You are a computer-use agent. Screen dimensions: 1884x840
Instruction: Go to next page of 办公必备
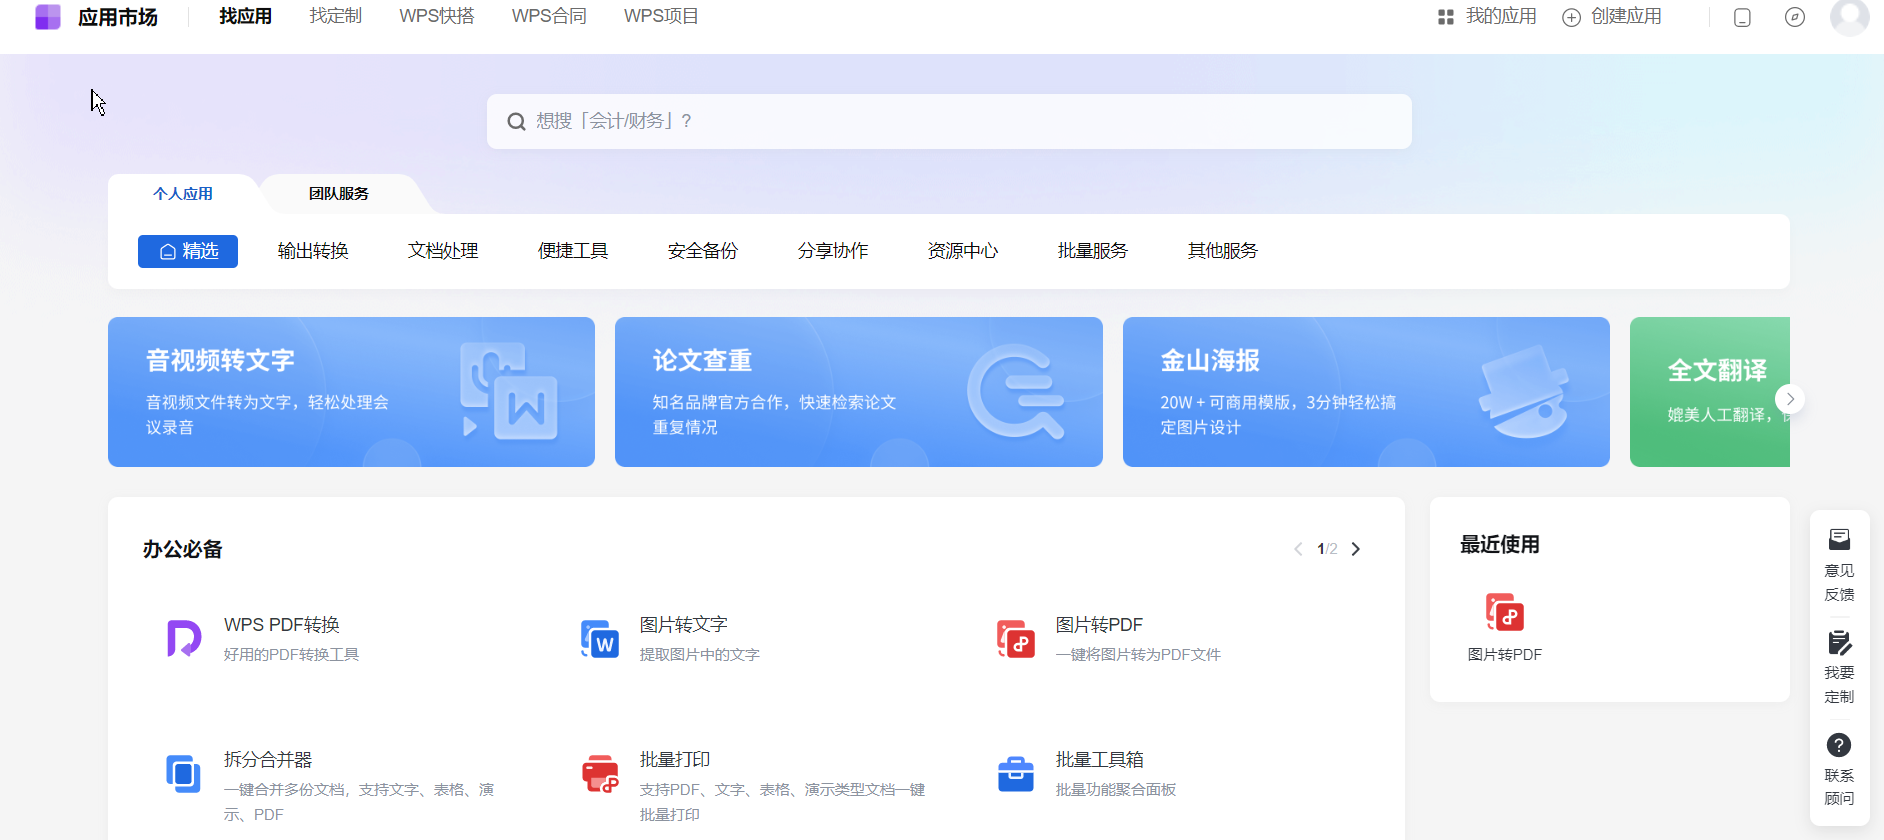1356,549
